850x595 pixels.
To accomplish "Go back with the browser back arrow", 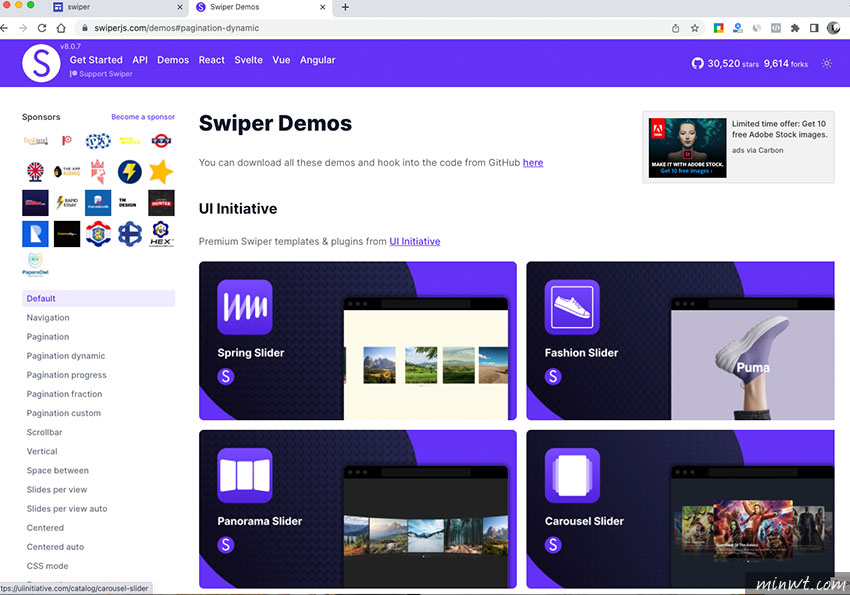I will pyautogui.click(x=4, y=28).
